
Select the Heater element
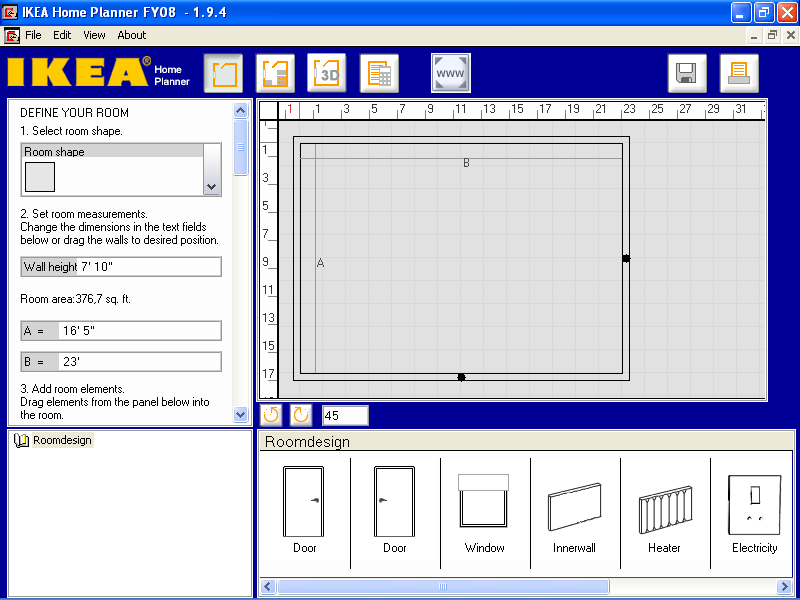tap(664, 505)
